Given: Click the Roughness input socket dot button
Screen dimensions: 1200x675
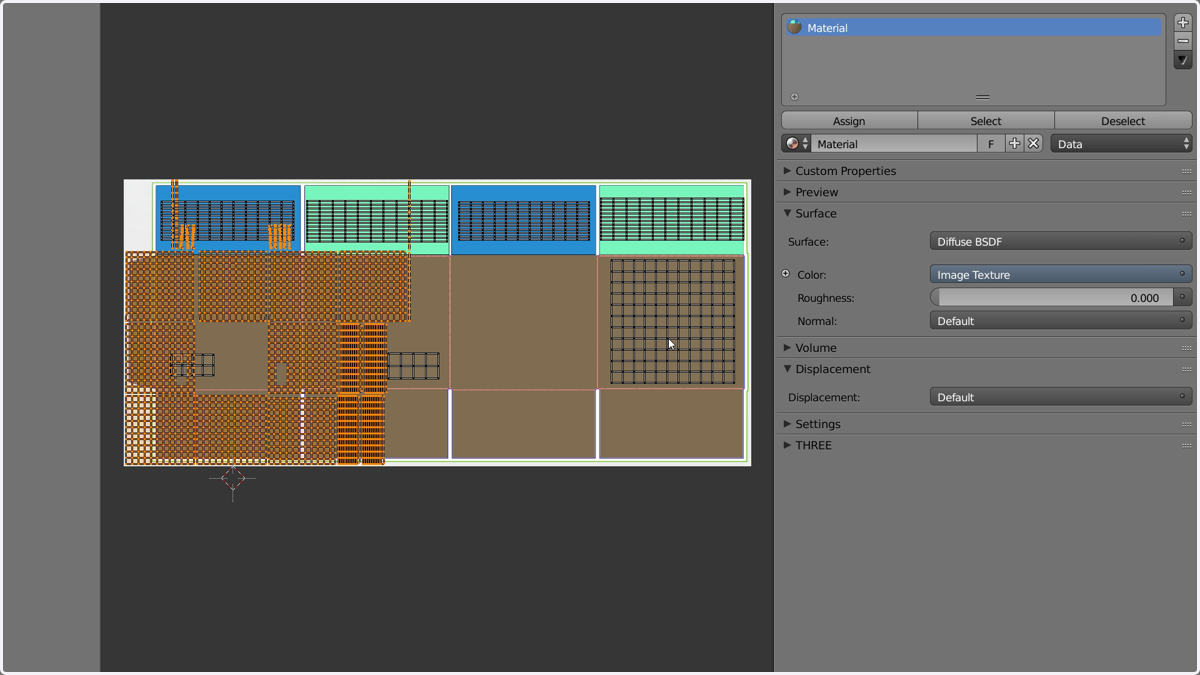Looking at the screenshot, I should click(x=1183, y=297).
